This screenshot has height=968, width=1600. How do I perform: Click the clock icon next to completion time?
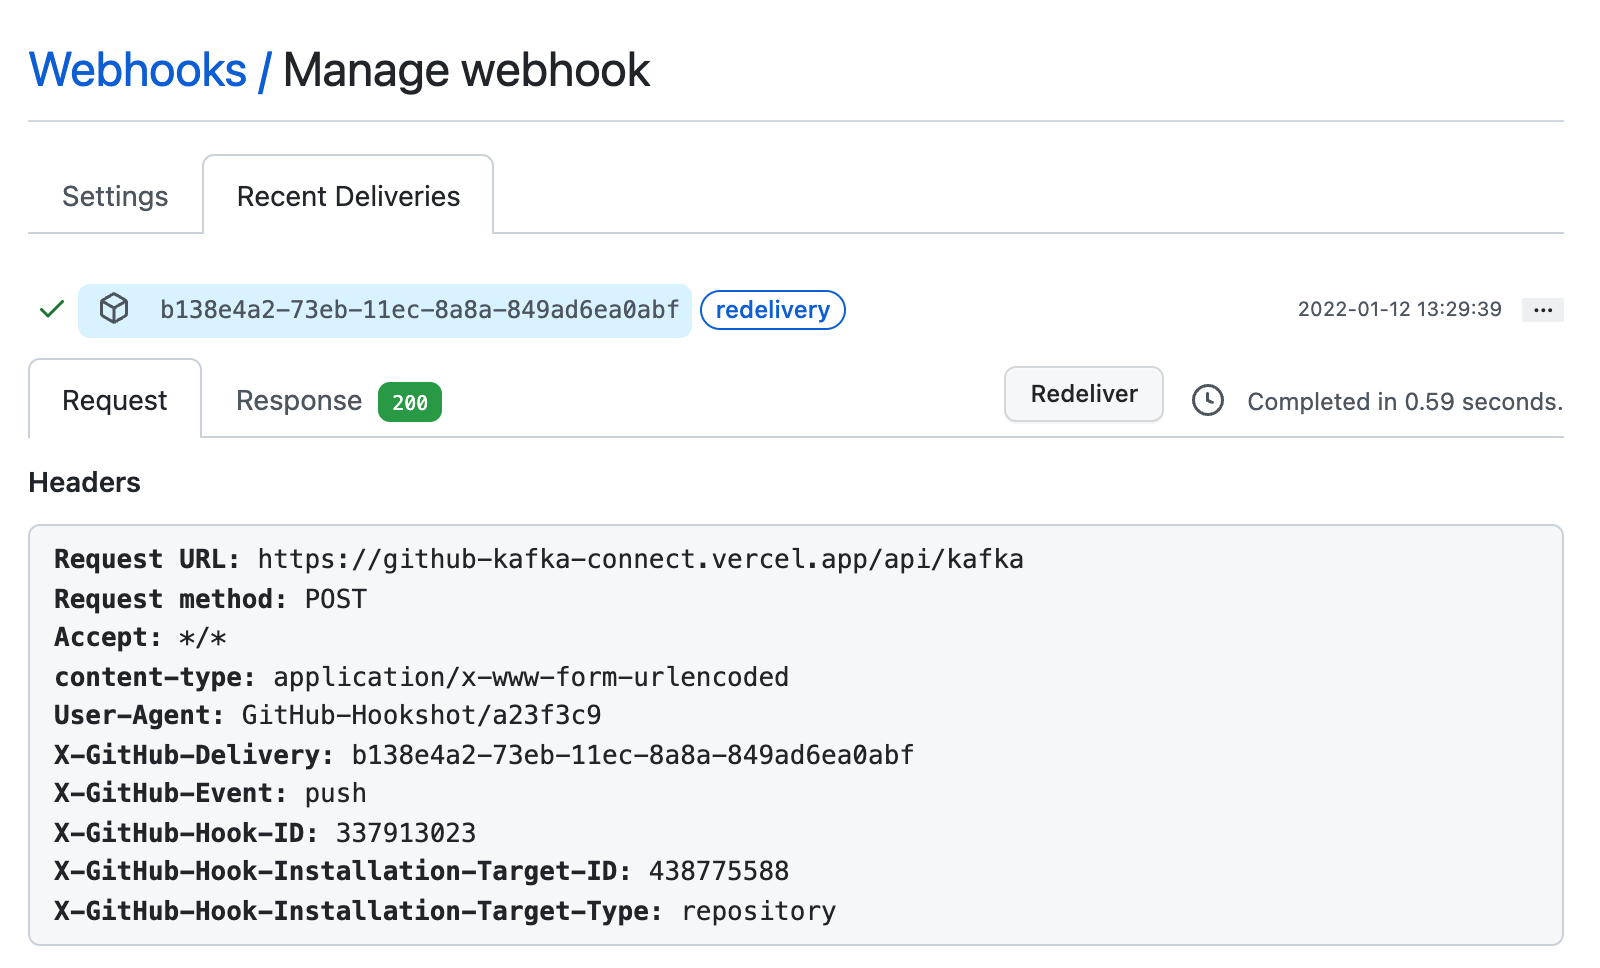1207,401
